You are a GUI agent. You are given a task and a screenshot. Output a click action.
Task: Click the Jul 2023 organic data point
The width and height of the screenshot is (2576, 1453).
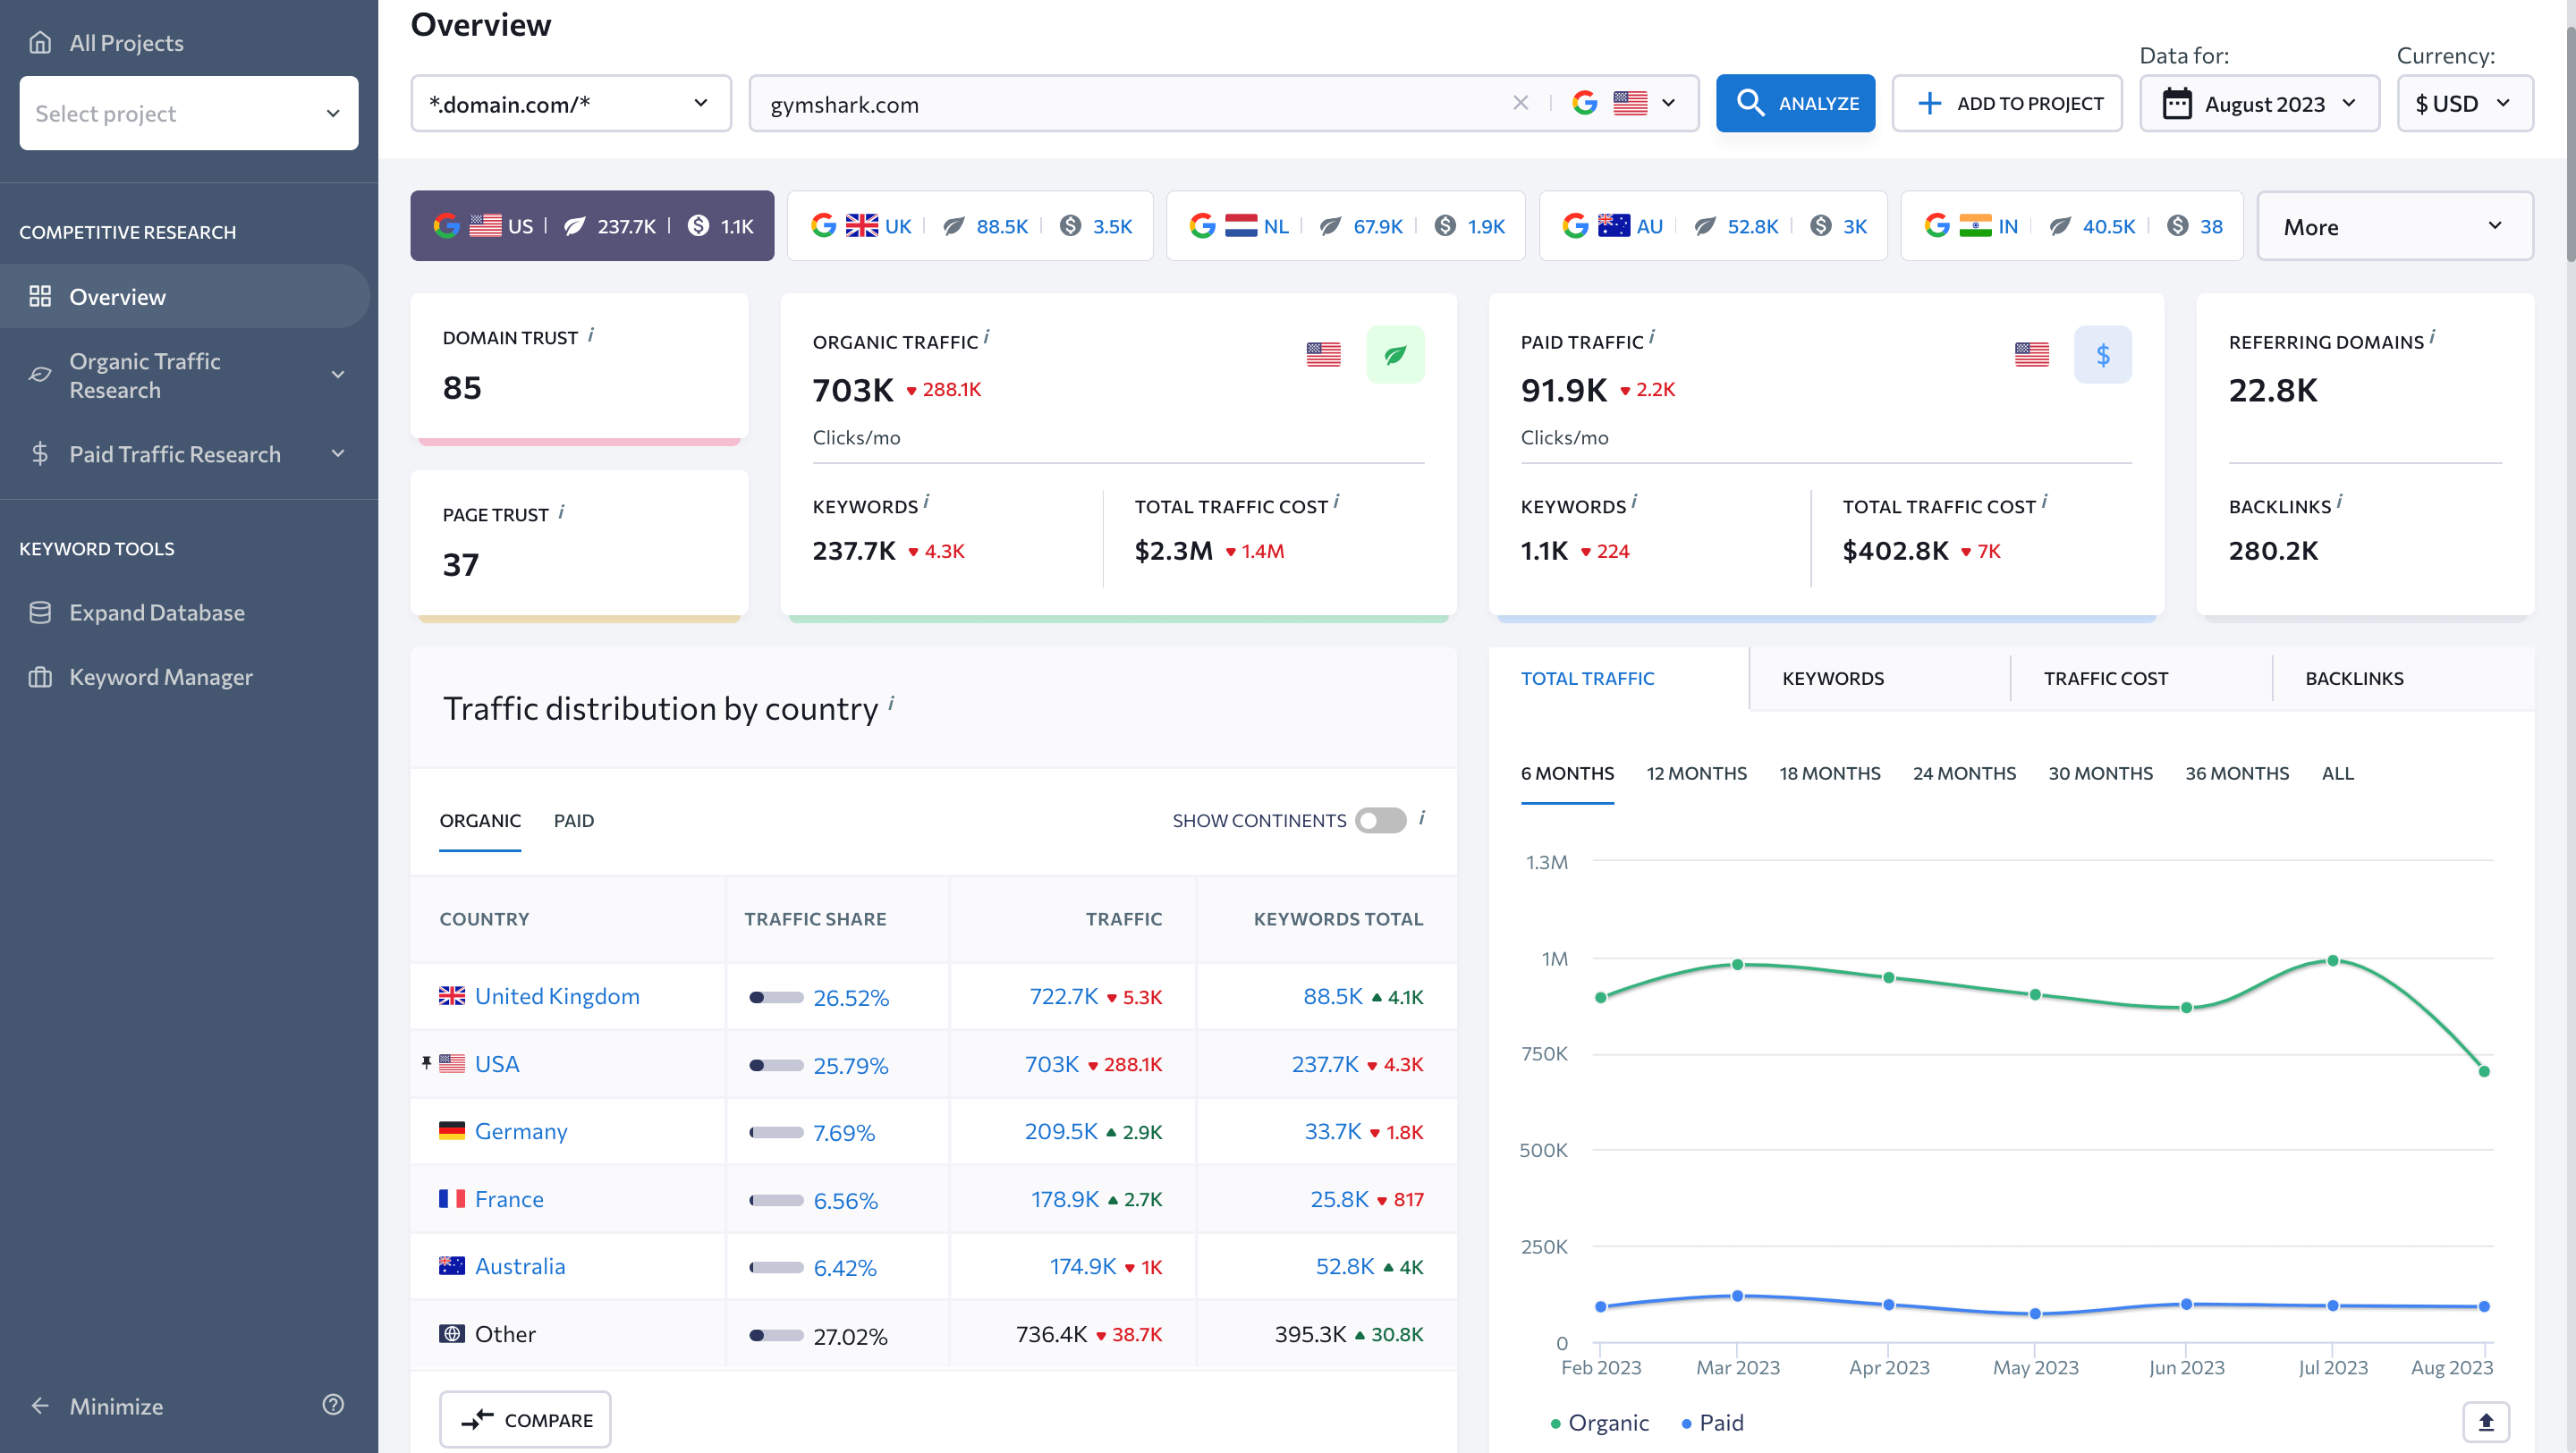[2332, 960]
